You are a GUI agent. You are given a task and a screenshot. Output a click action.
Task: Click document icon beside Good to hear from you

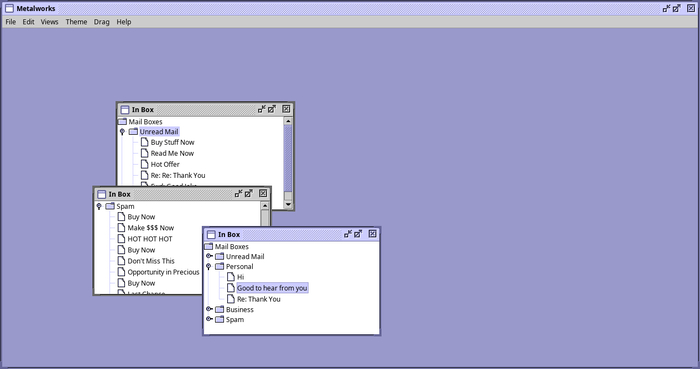tap(230, 288)
